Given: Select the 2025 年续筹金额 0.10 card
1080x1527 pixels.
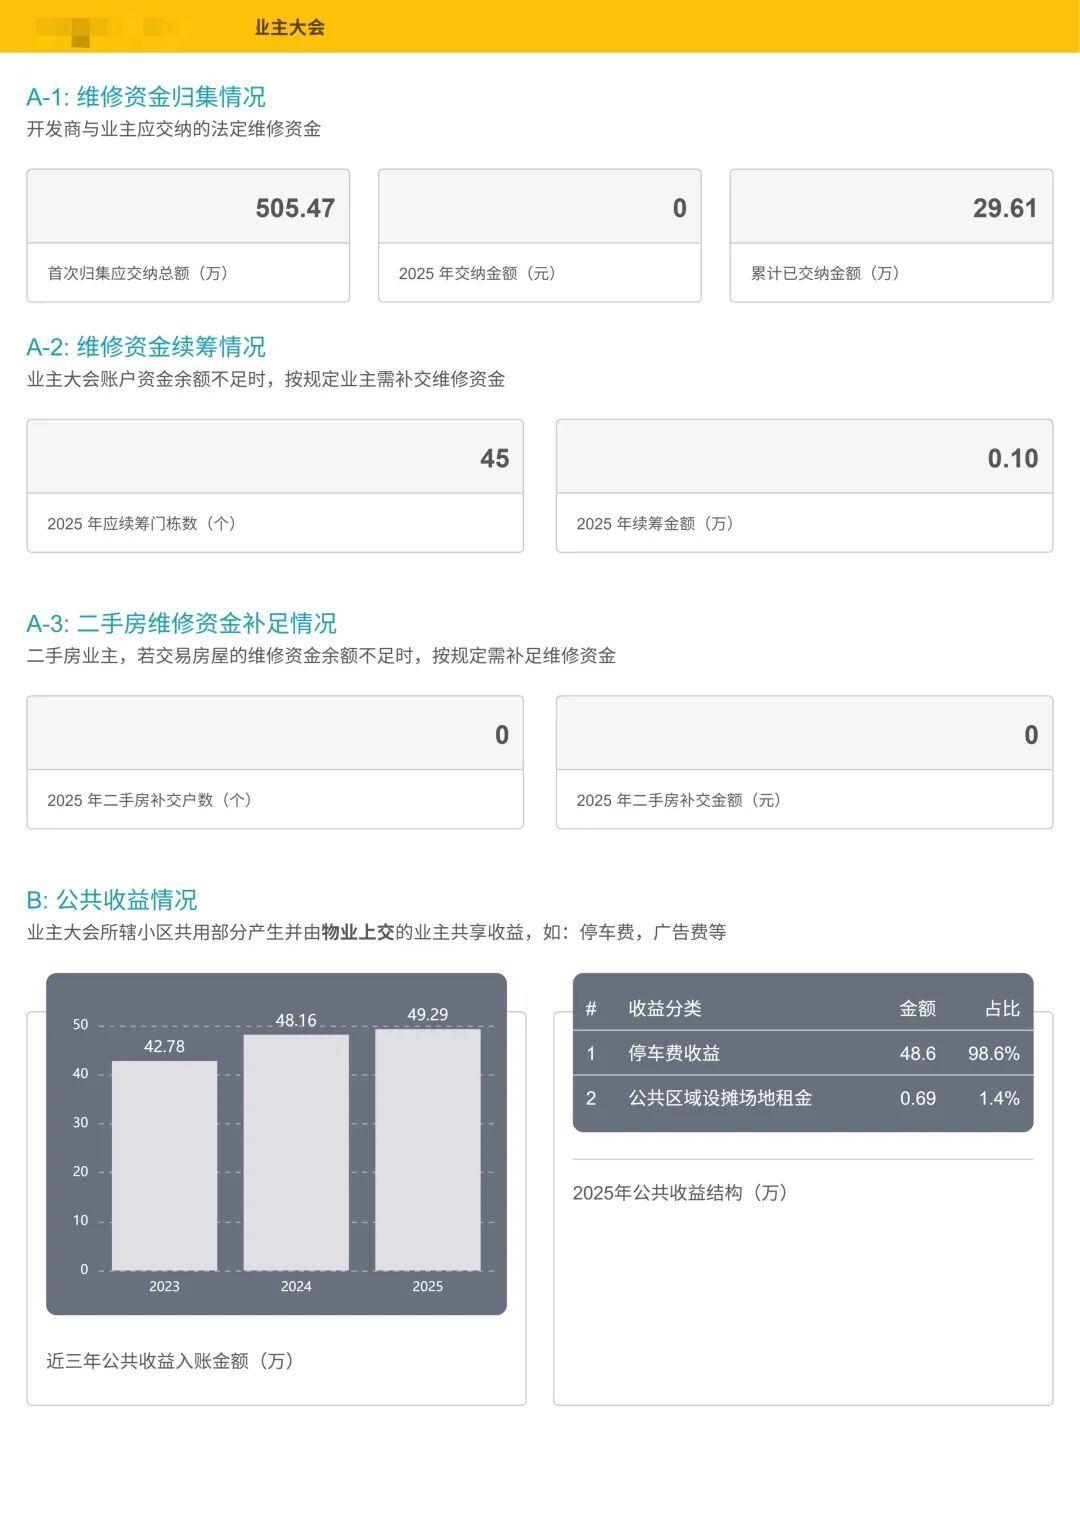Looking at the screenshot, I should 804,485.
